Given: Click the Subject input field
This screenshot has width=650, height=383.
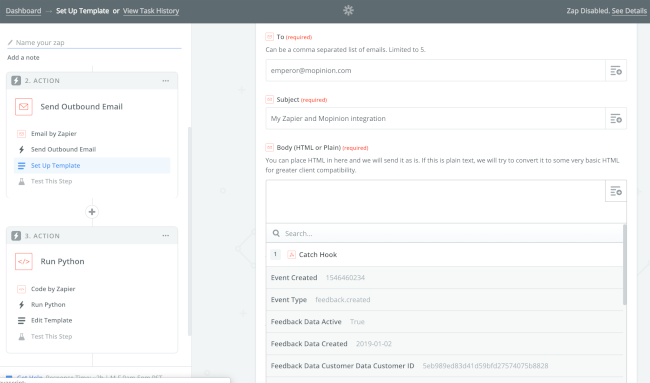Looking at the screenshot, I should 435,119.
